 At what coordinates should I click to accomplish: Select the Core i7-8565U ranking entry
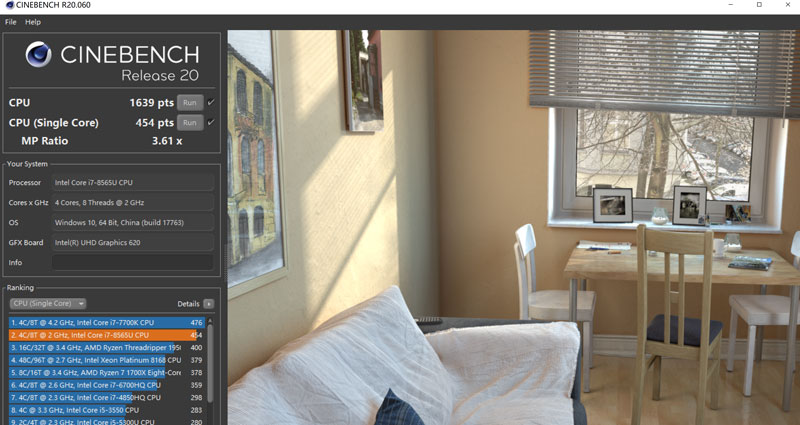tap(107, 335)
